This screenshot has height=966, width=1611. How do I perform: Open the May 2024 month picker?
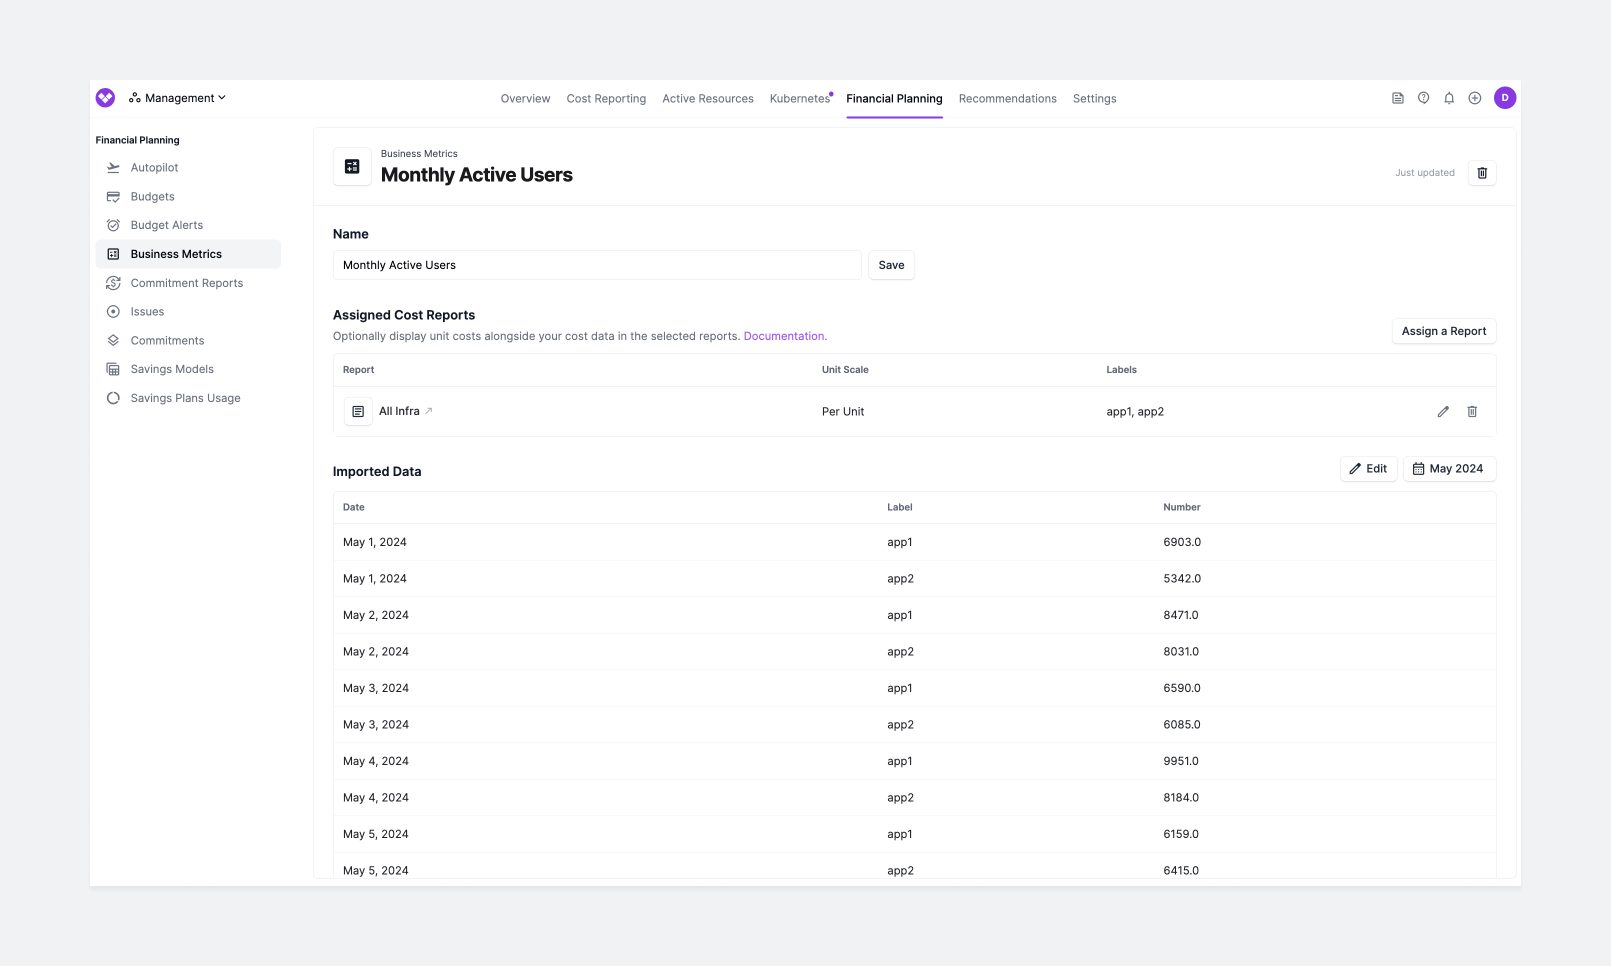(1449, 468)
